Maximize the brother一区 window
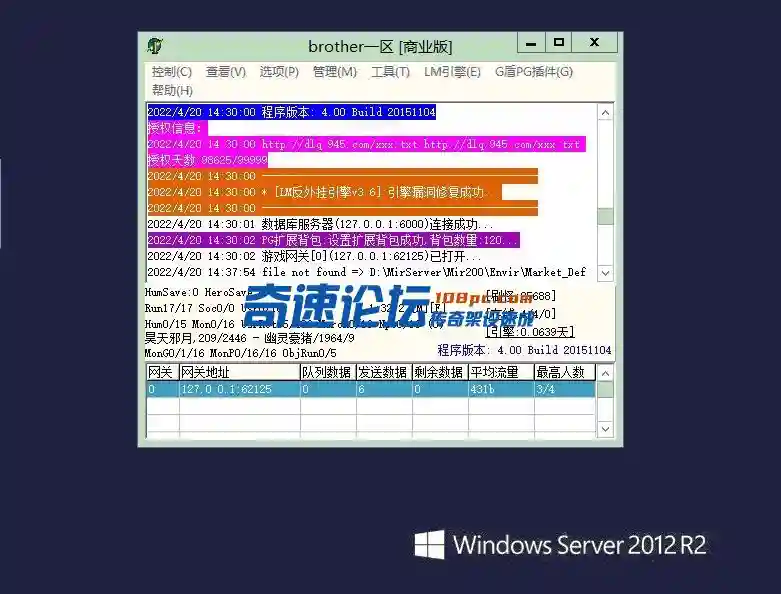 coord(558,43)
